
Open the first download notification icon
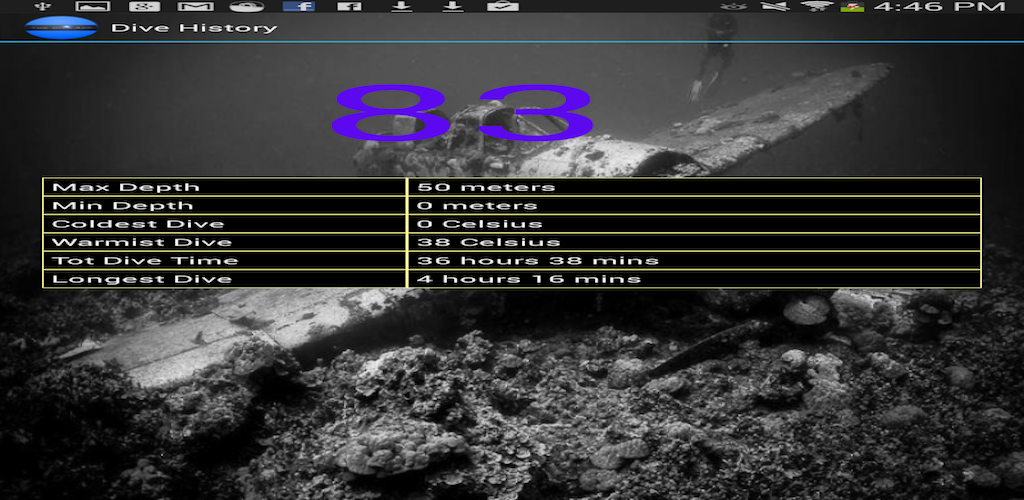coord(400,6)
